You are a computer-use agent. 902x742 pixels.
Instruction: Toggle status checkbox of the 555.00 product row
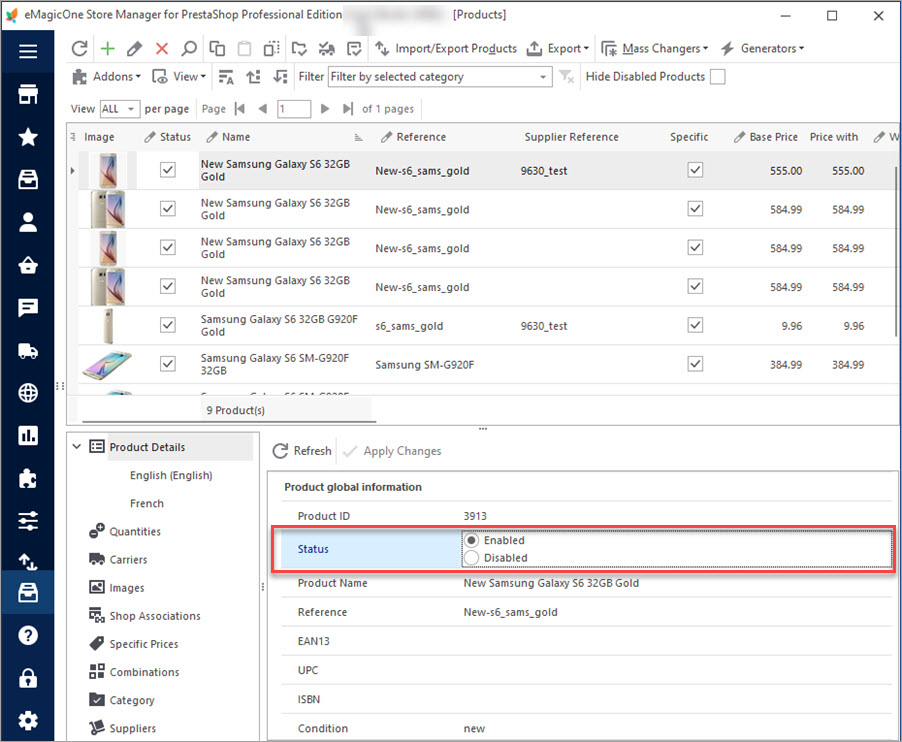[167, 170]
